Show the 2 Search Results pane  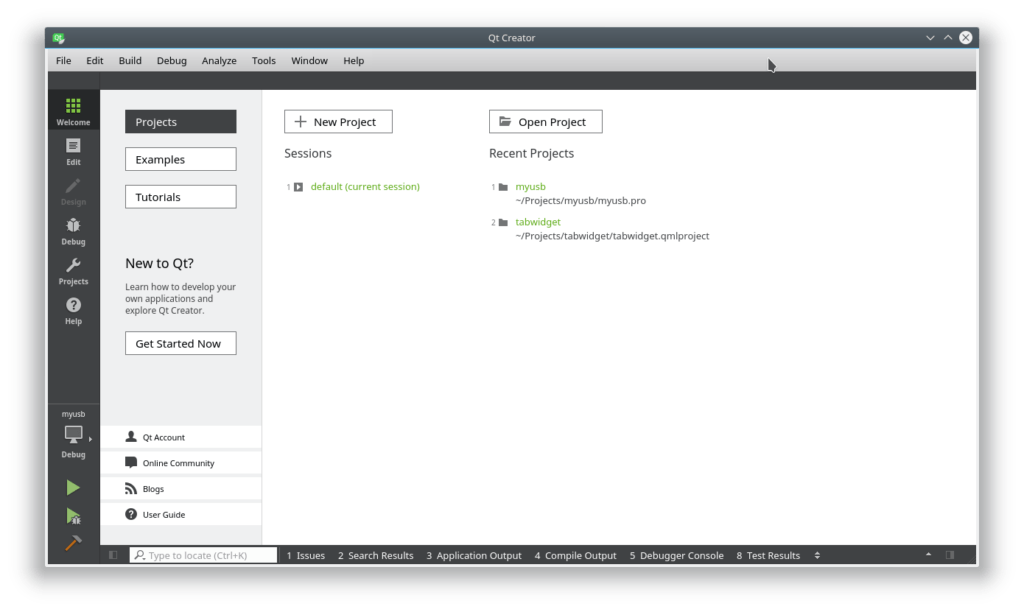[x=376, y=555]
